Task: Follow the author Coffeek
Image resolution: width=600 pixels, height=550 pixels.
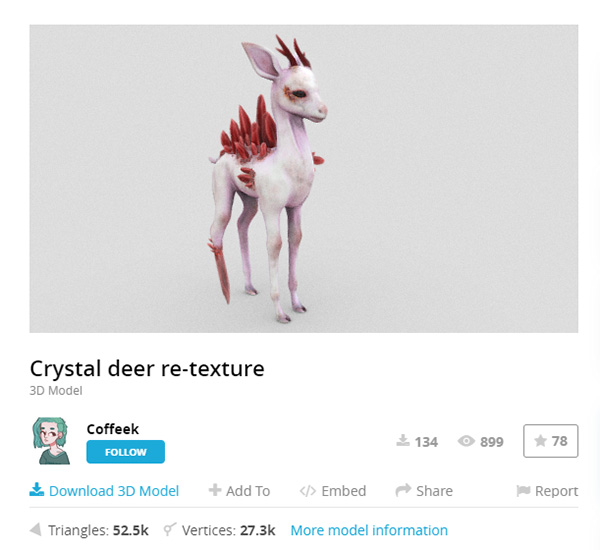Action: [126, 452]
